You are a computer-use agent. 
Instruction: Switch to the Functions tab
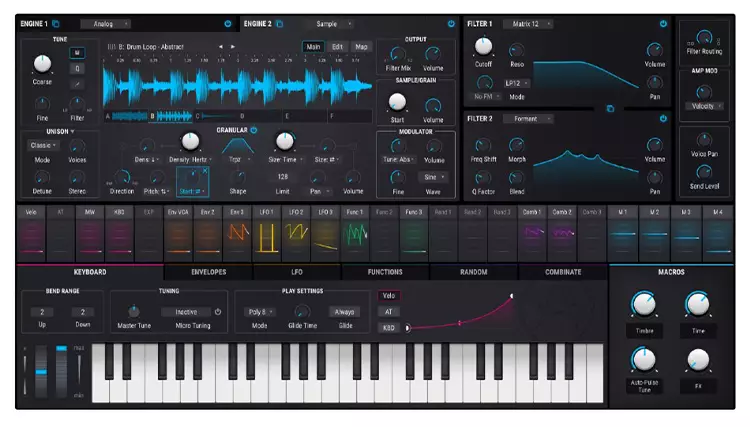tap(385, 272)
